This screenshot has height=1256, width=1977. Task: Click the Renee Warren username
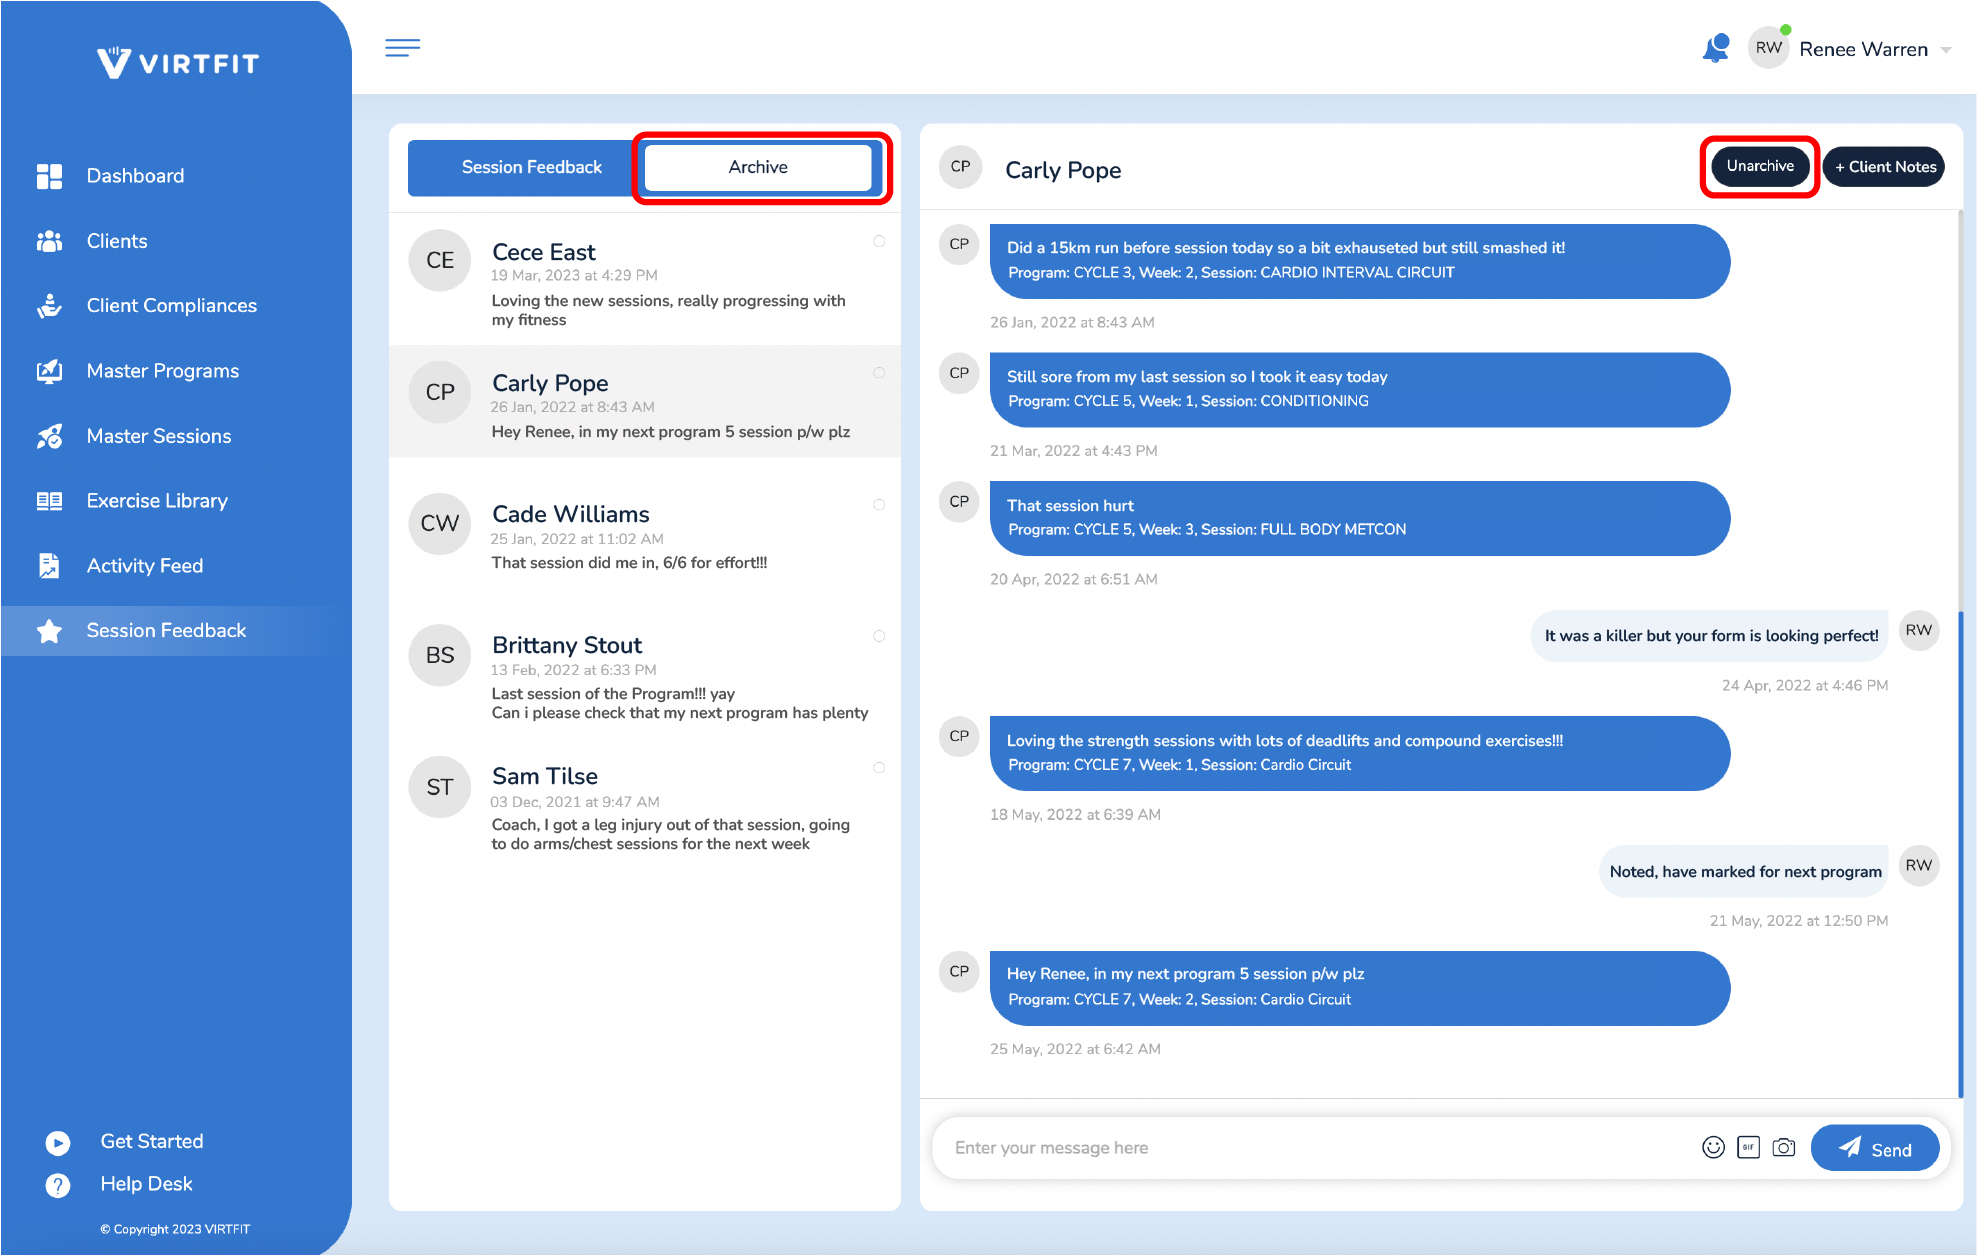click(x=1863, y=49)
